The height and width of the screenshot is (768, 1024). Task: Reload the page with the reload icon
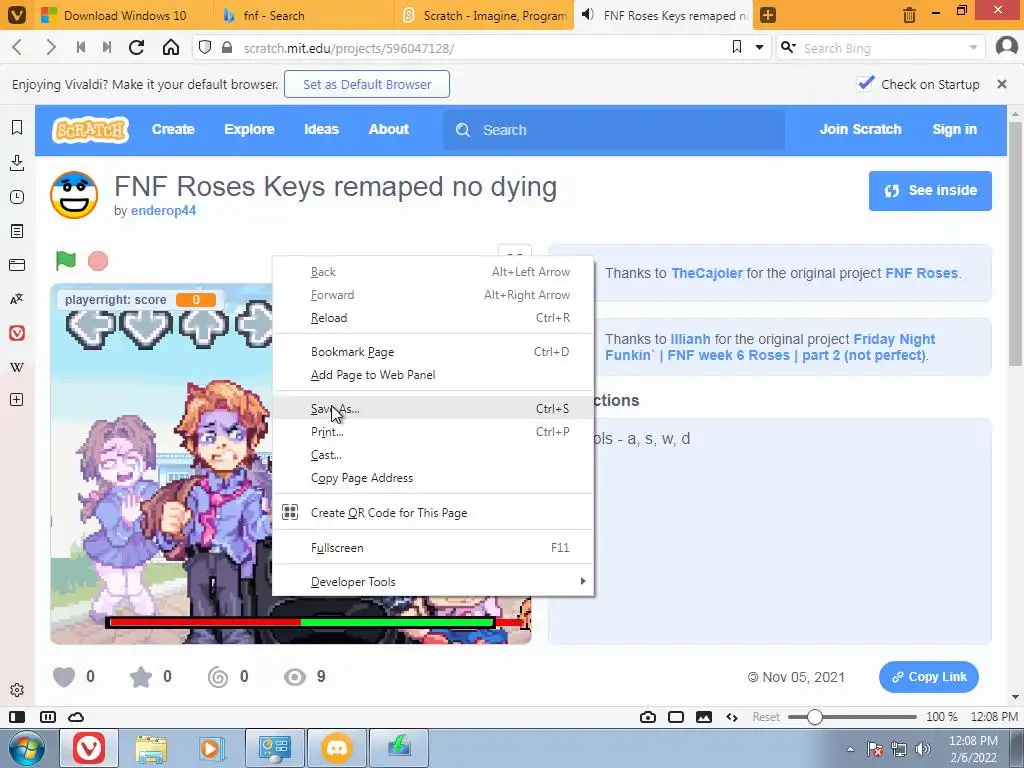click(x=136, y=47)
